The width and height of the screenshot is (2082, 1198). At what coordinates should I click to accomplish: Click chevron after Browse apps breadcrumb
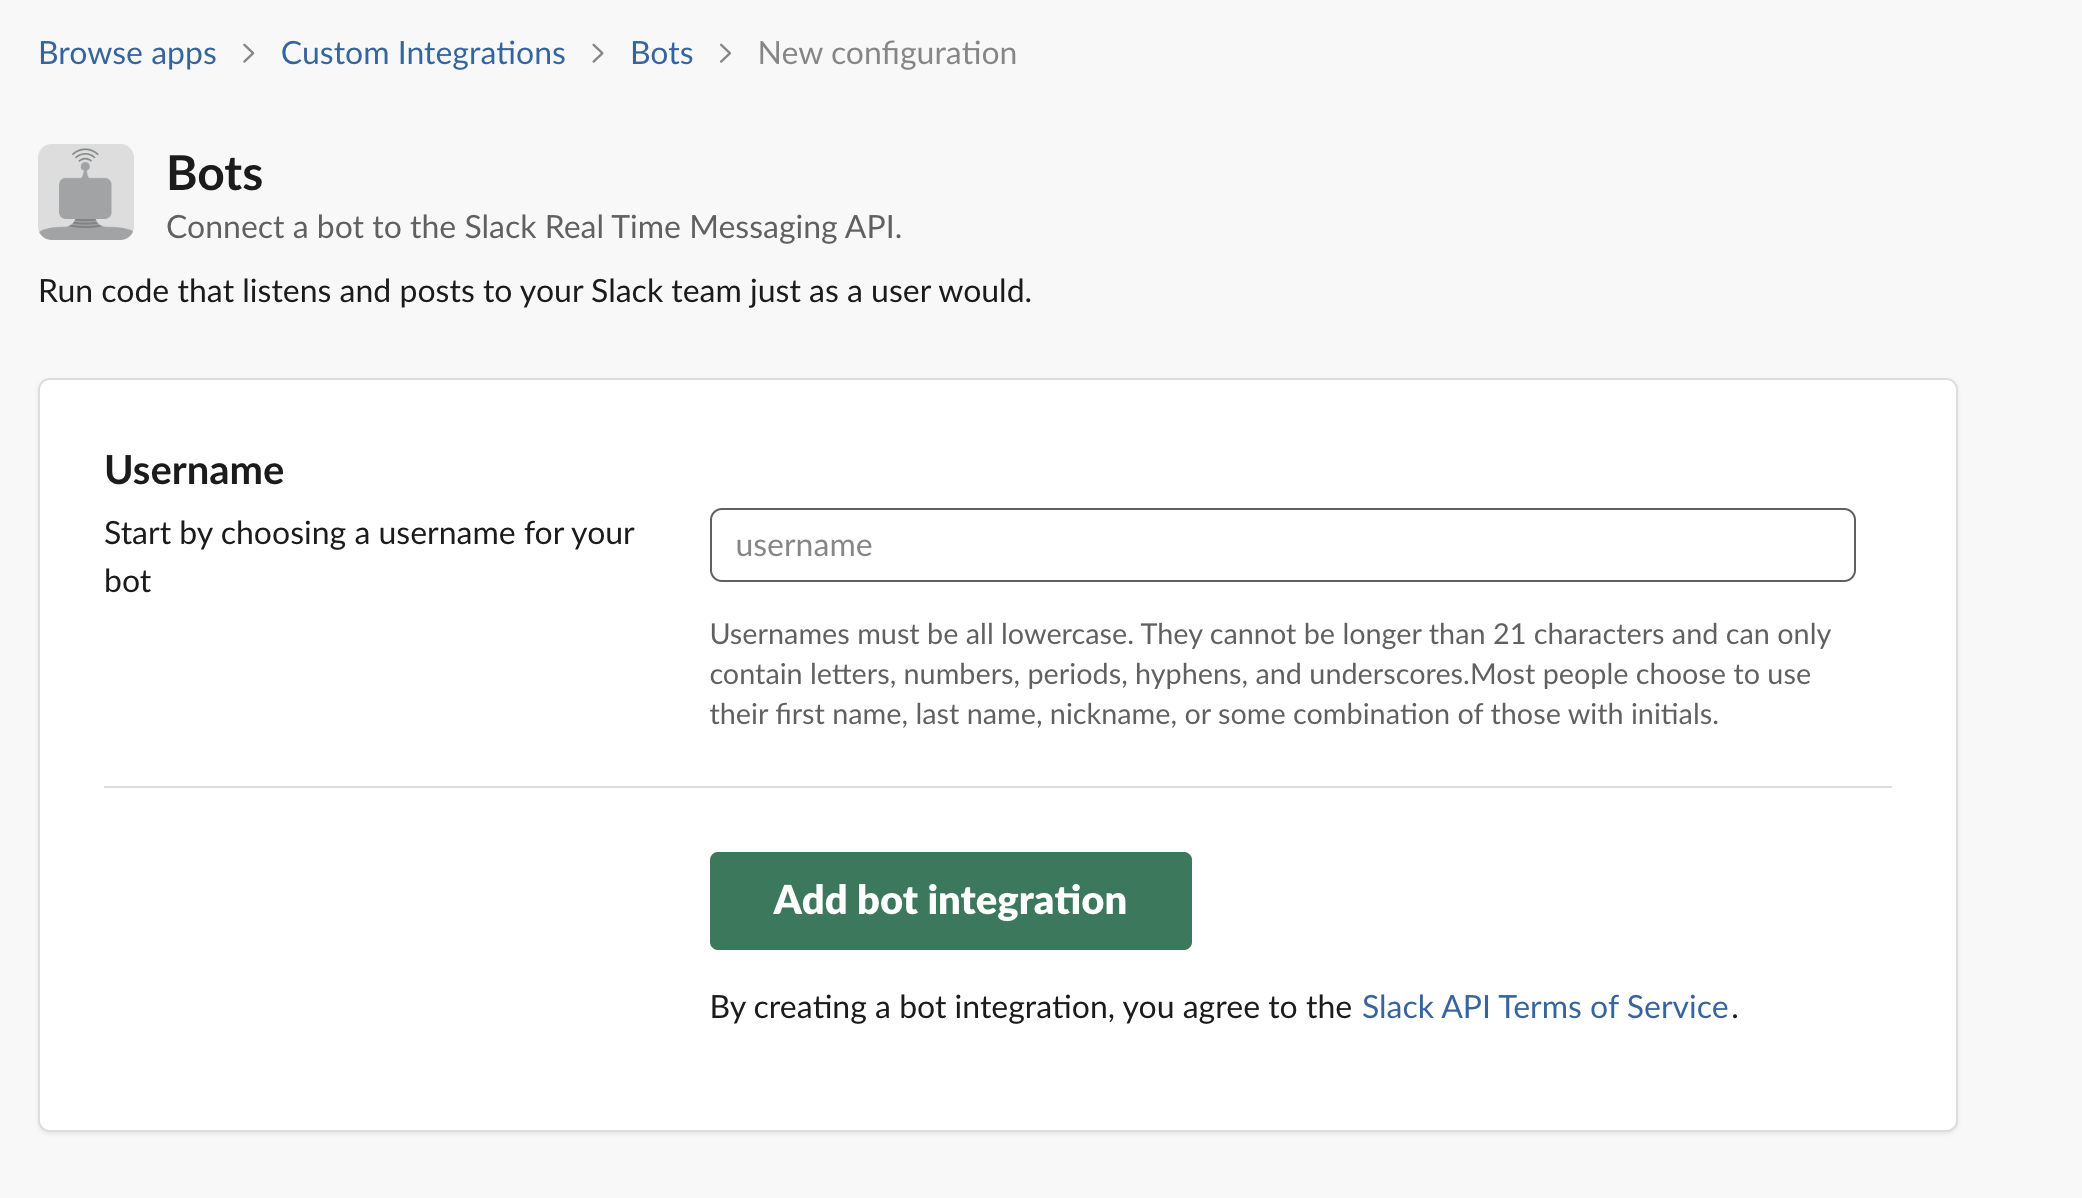pos(249,54)
